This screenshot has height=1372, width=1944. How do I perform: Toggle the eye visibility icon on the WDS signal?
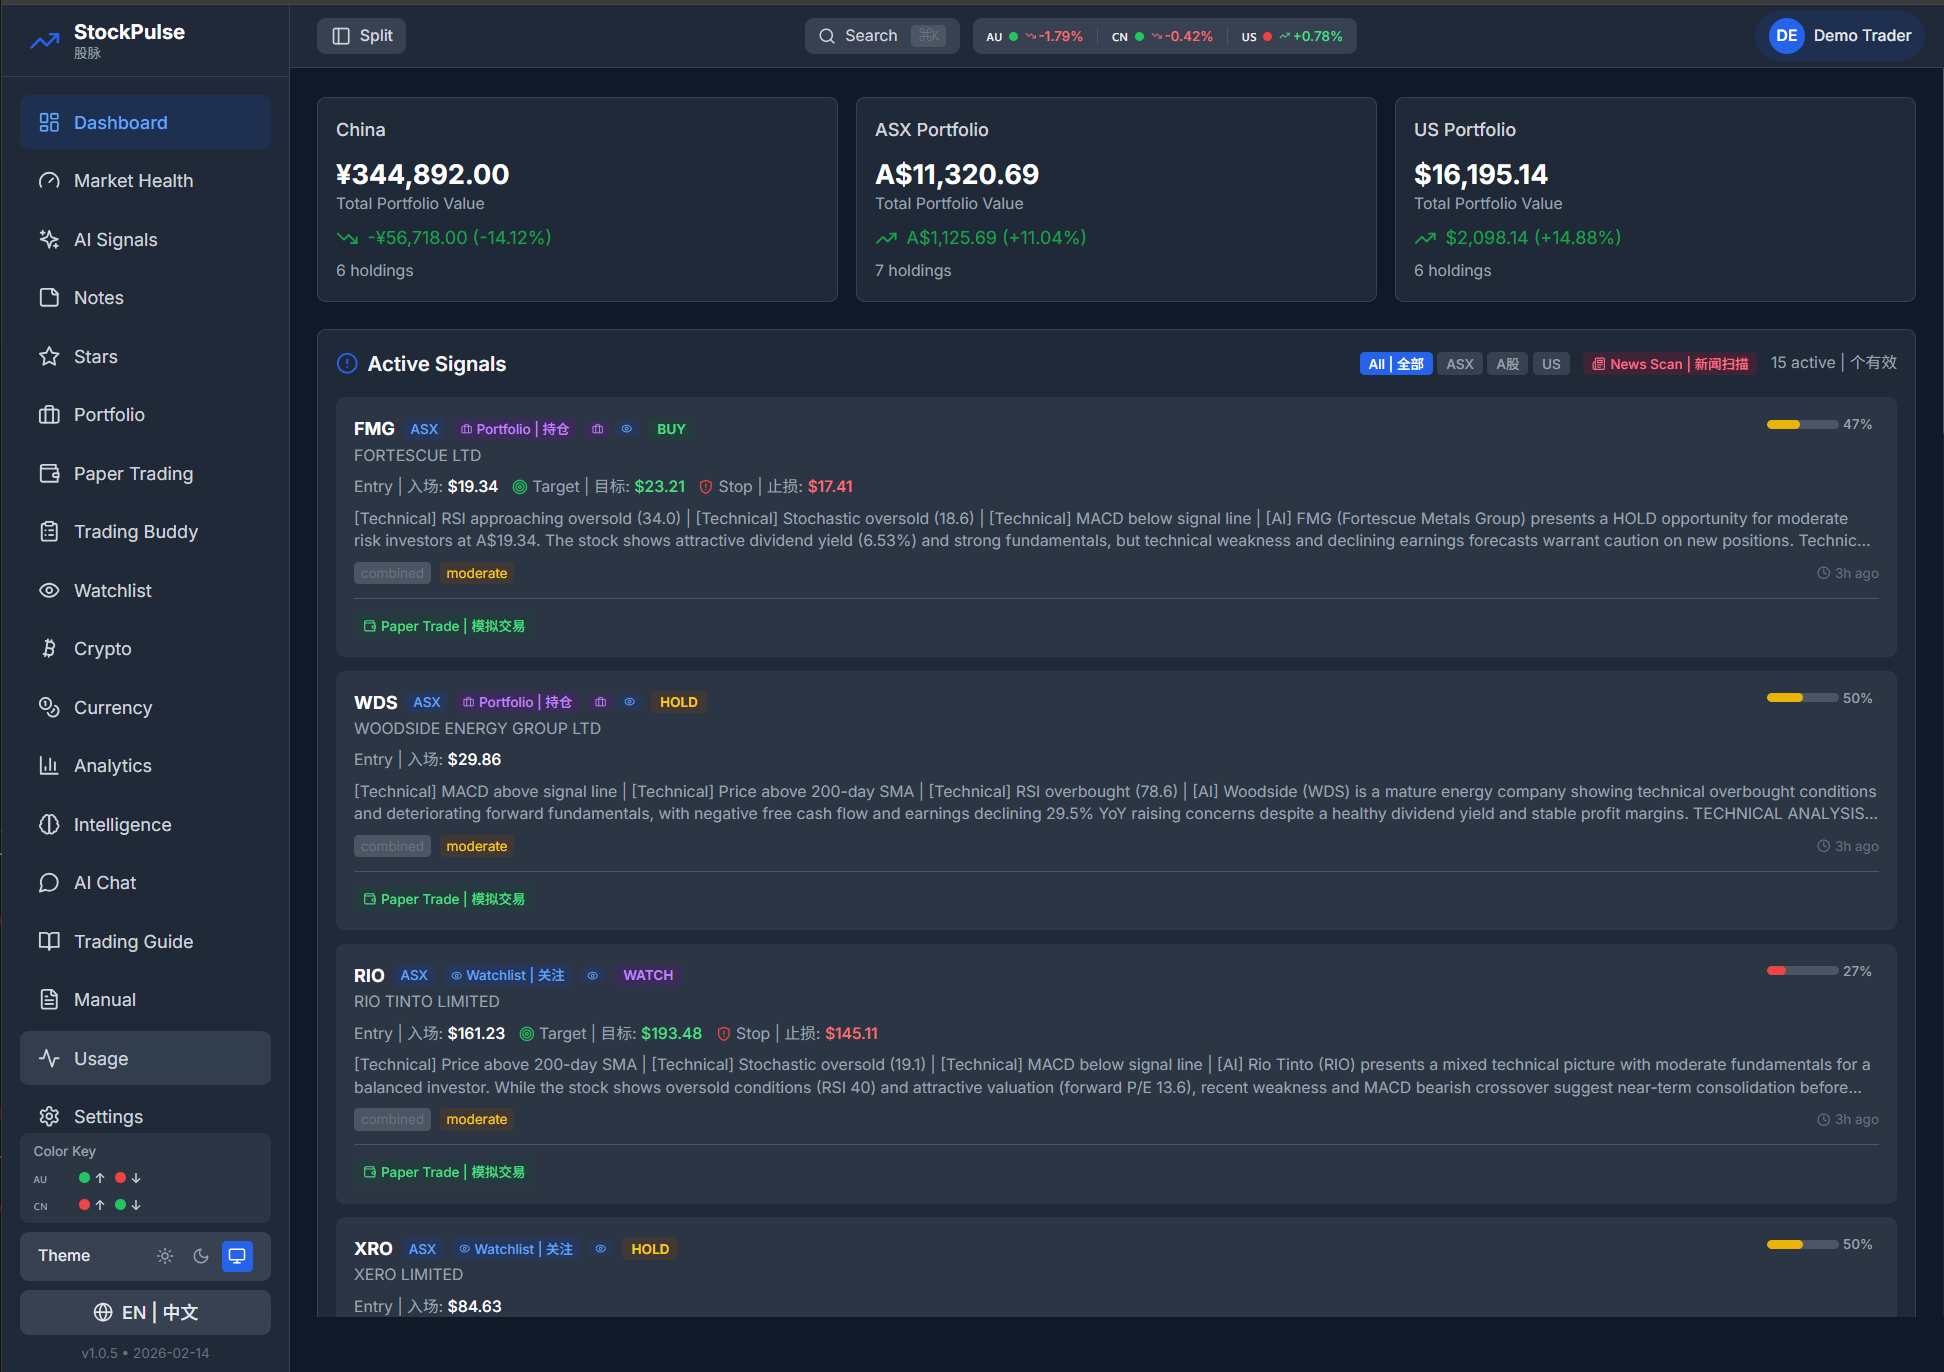click(x=630, y=702)
